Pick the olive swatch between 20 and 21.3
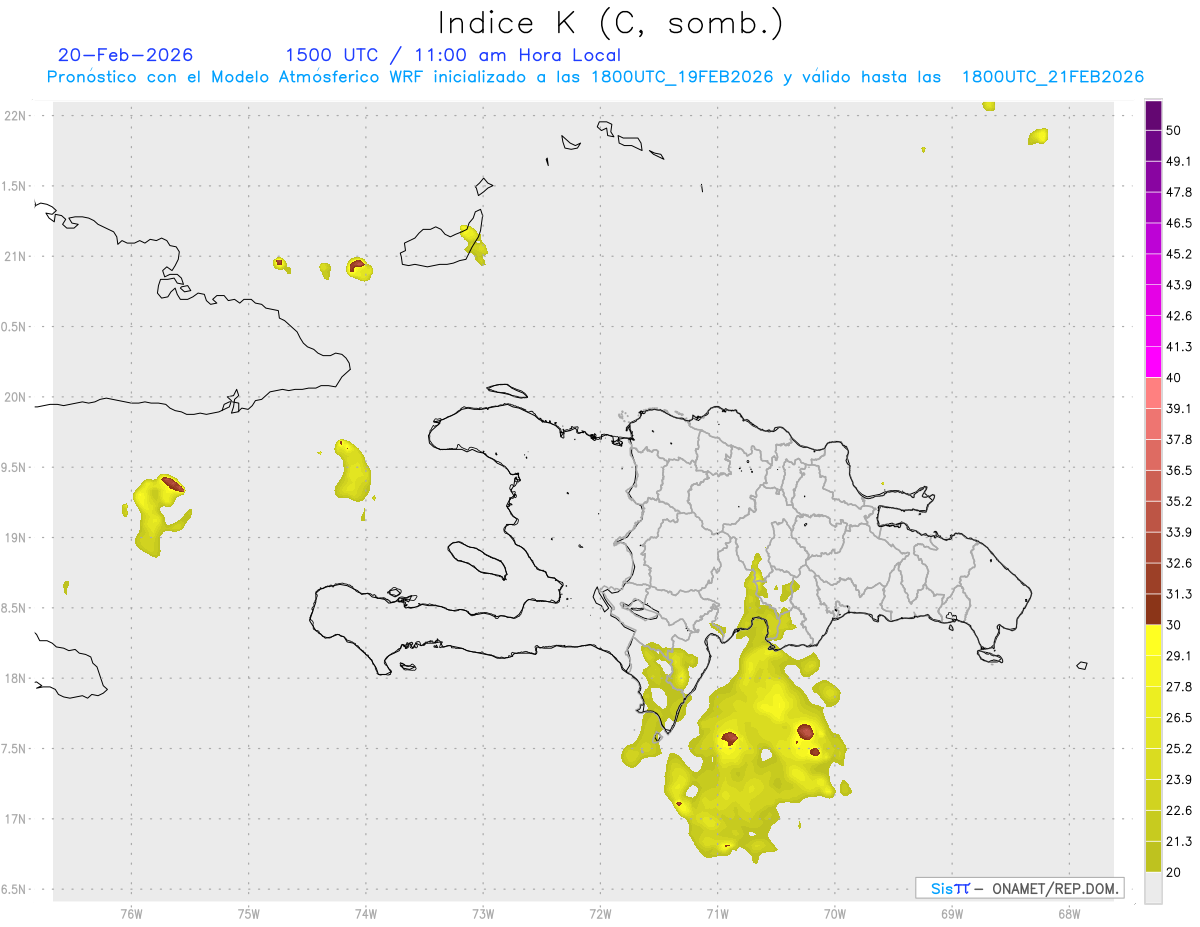 (x=1153, y=856)
